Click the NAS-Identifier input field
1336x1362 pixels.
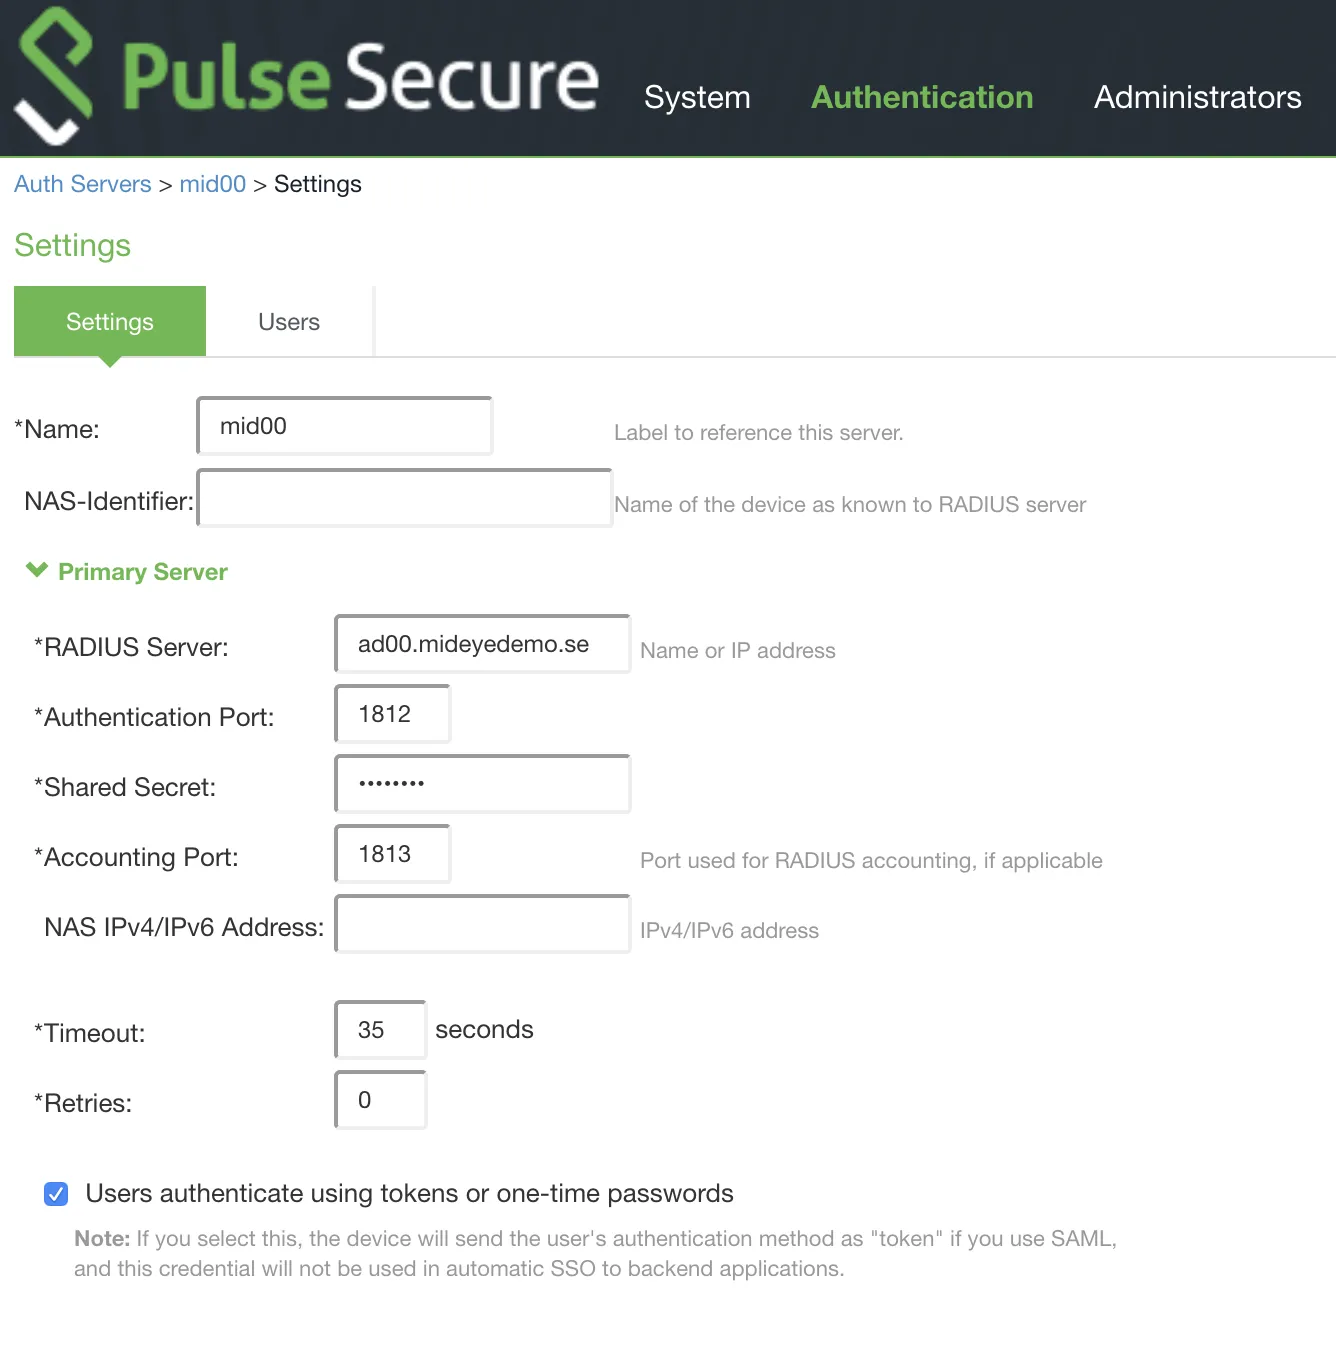(x=404, y=497)
